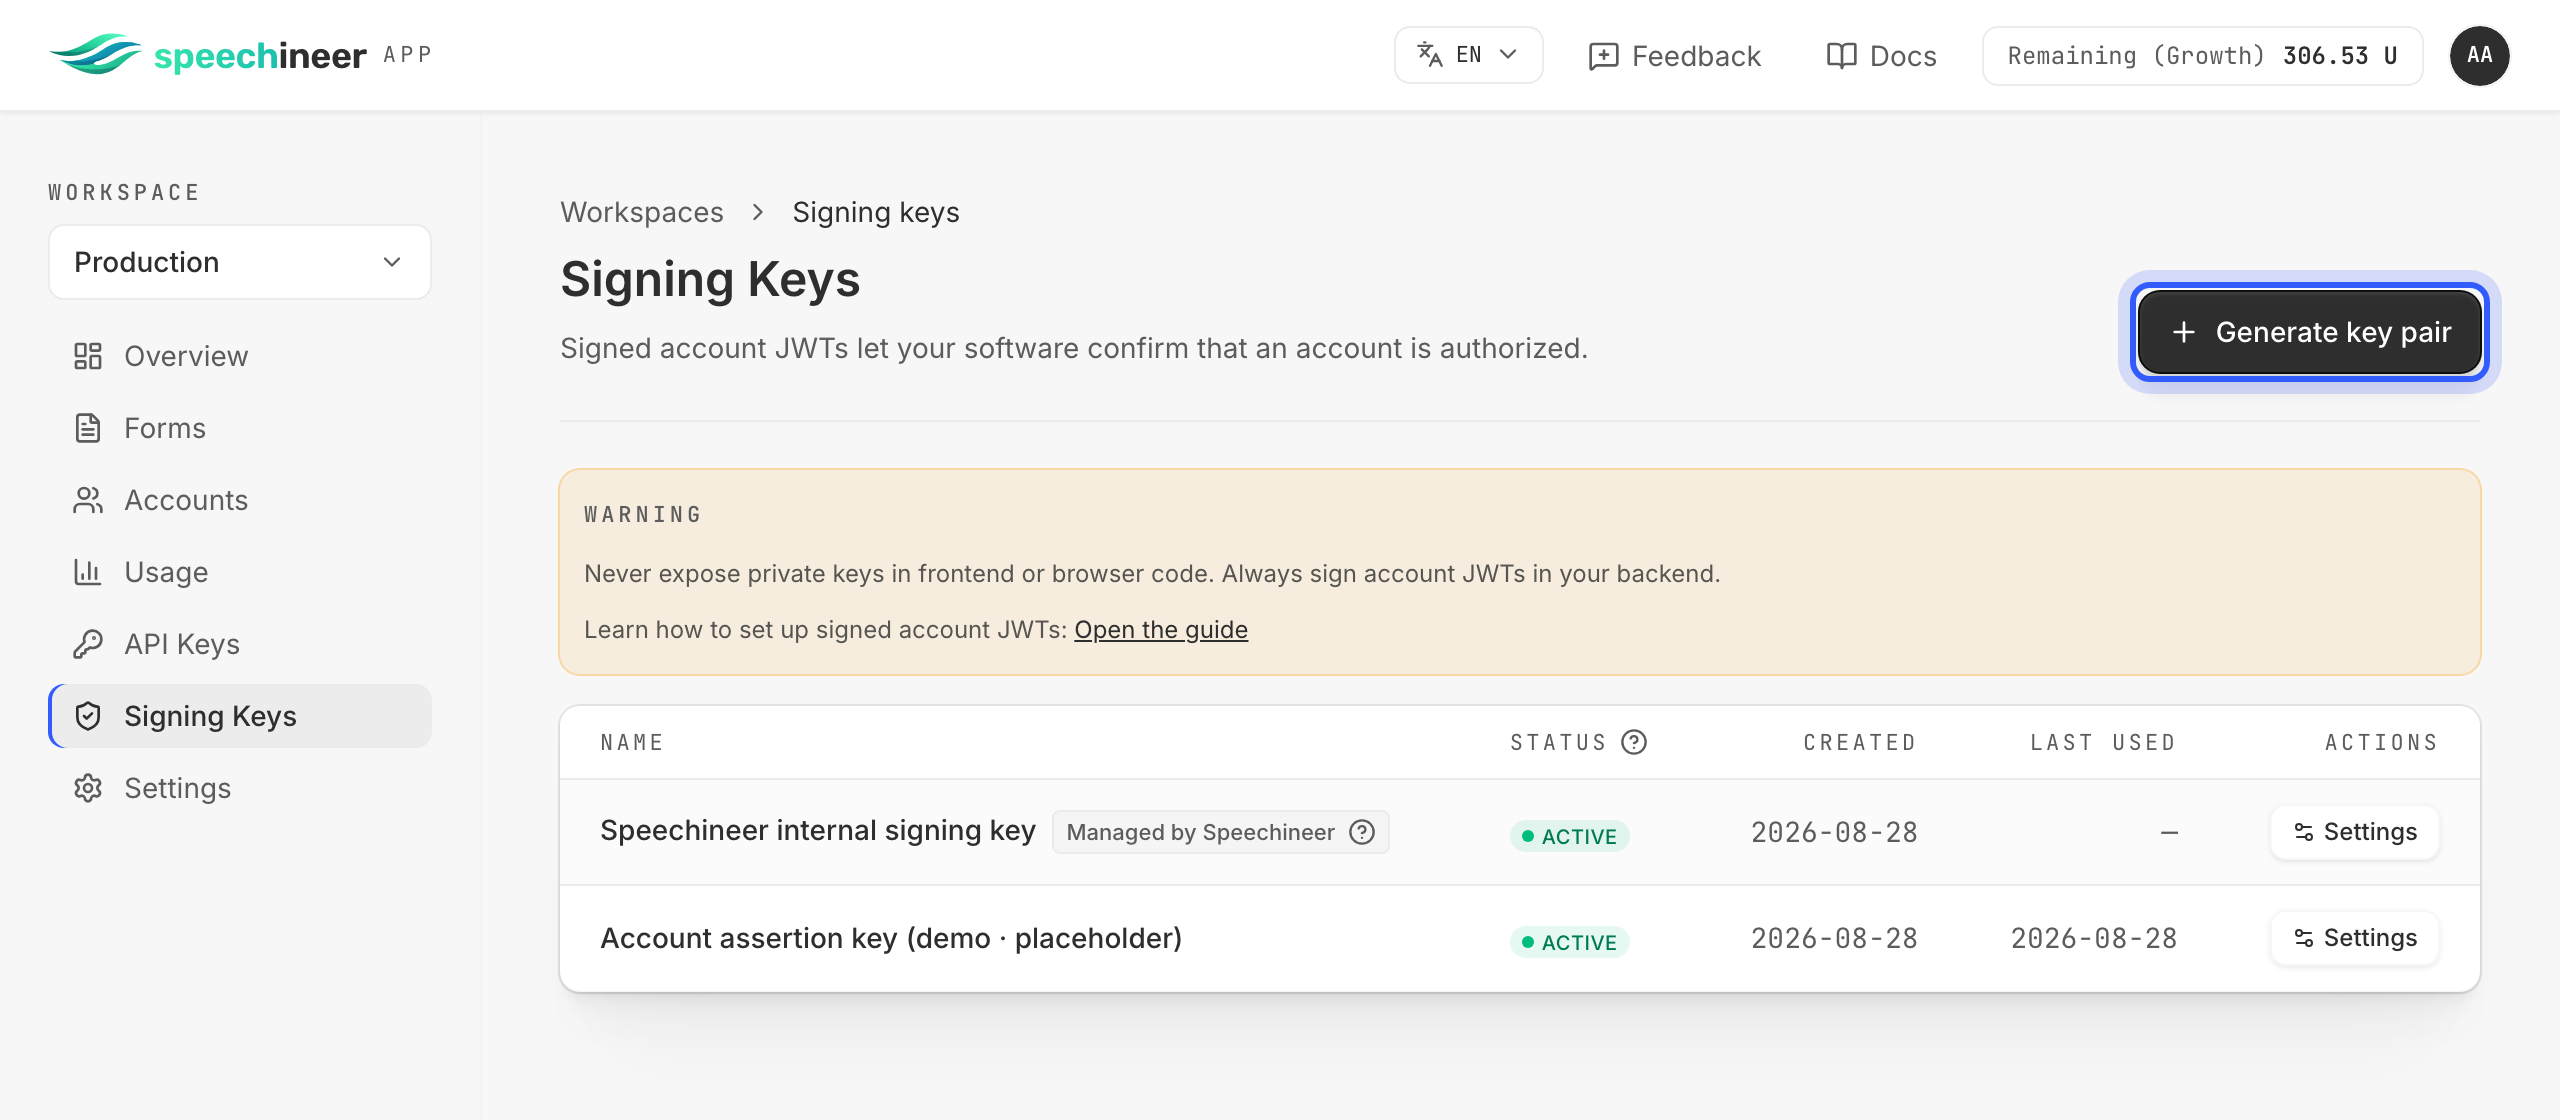Image resolution: width=2560 pixels, height=1120 pixels.
Task: Click ACTIVE status of internal signing key
Action: coord(1569,836)
